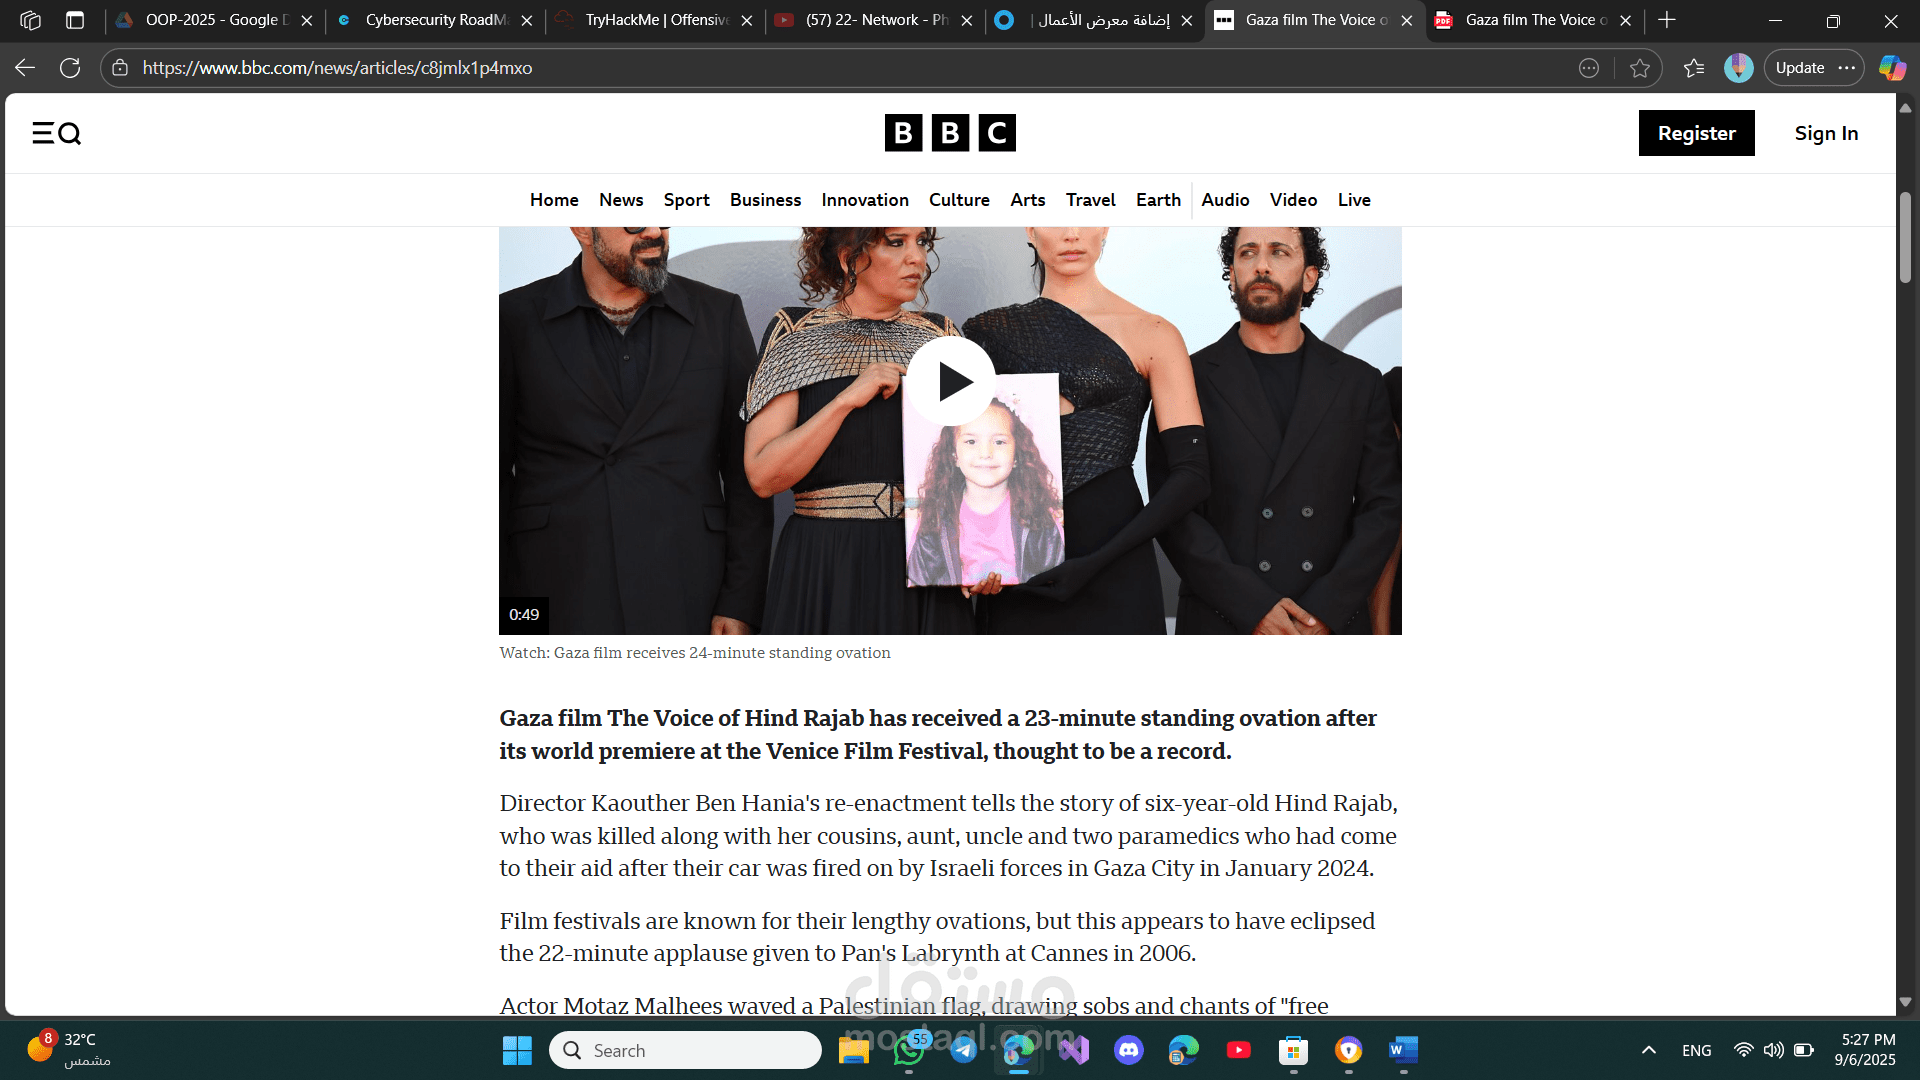
Task: Open WhatsApp from the taskbar
Action: pos(909,1051)
